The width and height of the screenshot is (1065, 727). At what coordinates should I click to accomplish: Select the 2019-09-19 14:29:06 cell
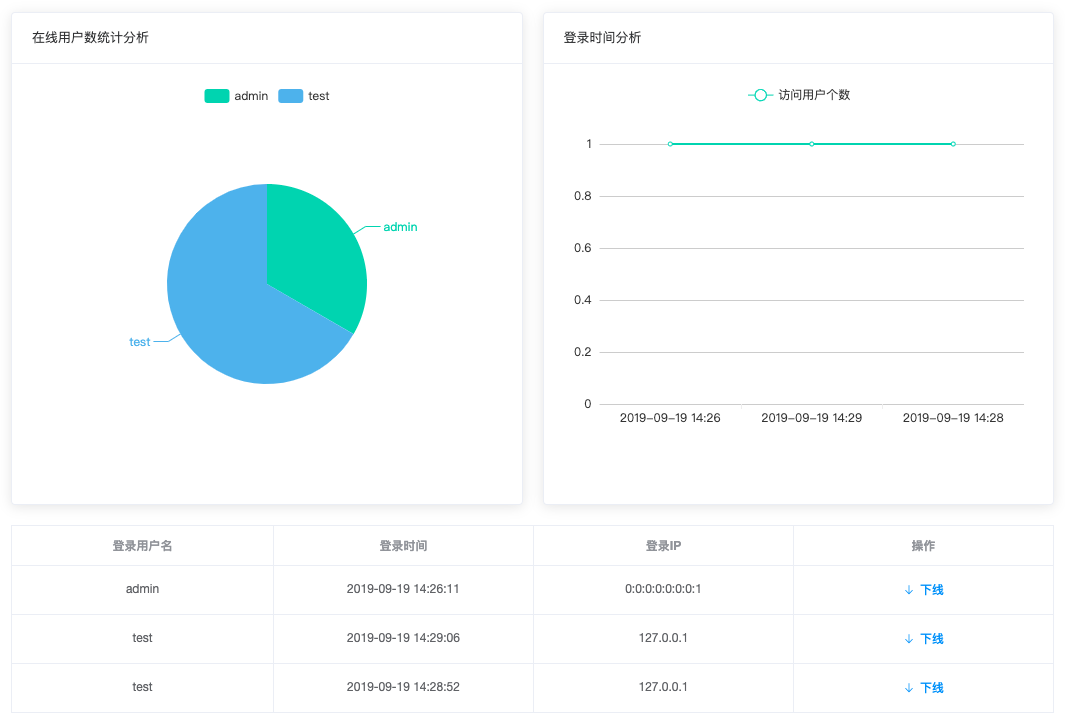coord(403,638)
